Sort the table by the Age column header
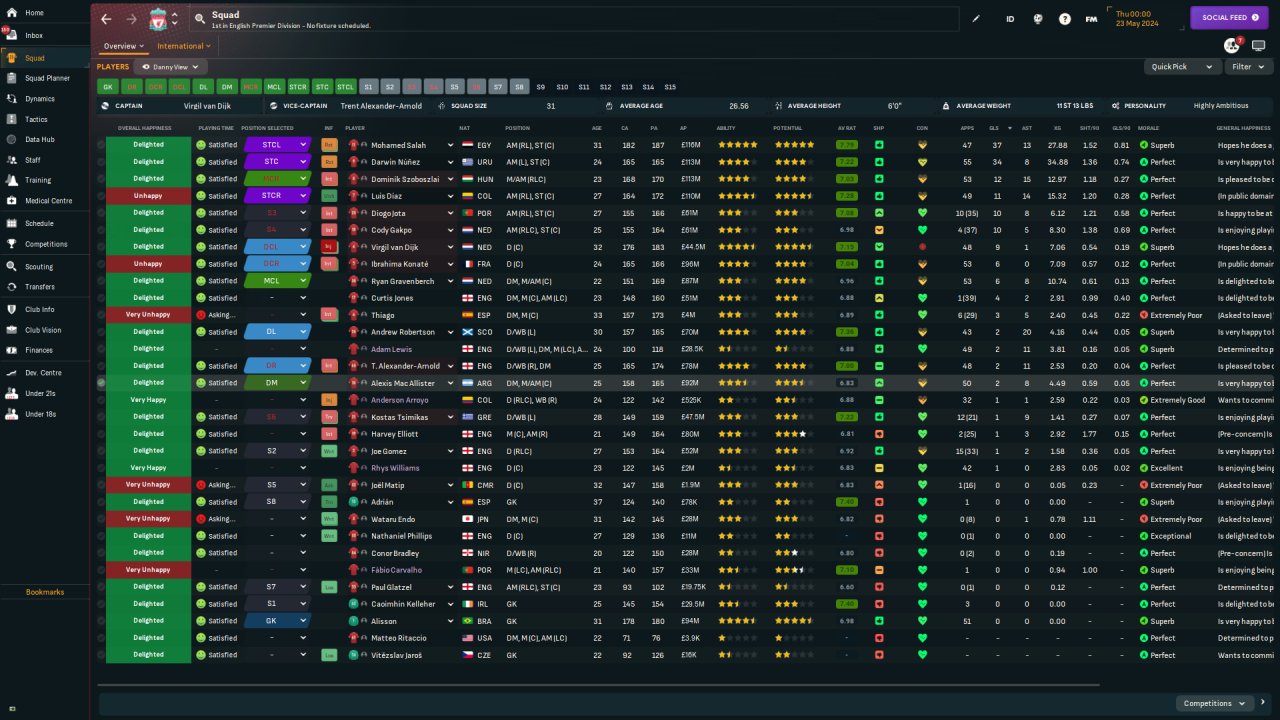1280x720 pixels. click(x=597, y=128)
